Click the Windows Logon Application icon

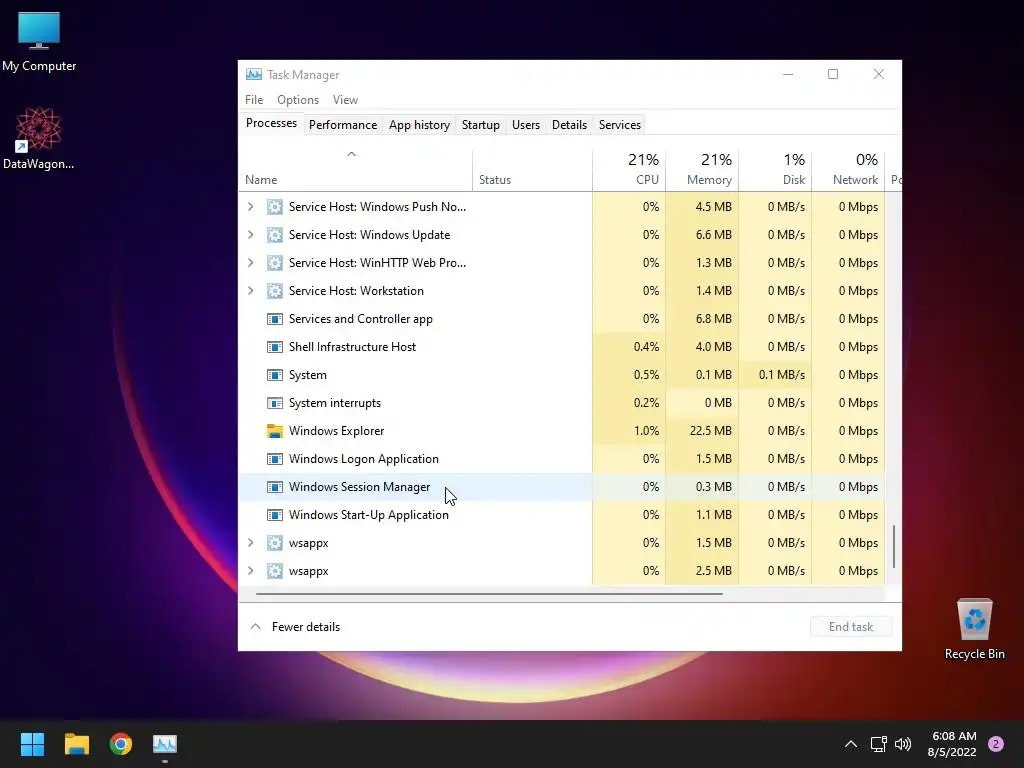[275, 459]
